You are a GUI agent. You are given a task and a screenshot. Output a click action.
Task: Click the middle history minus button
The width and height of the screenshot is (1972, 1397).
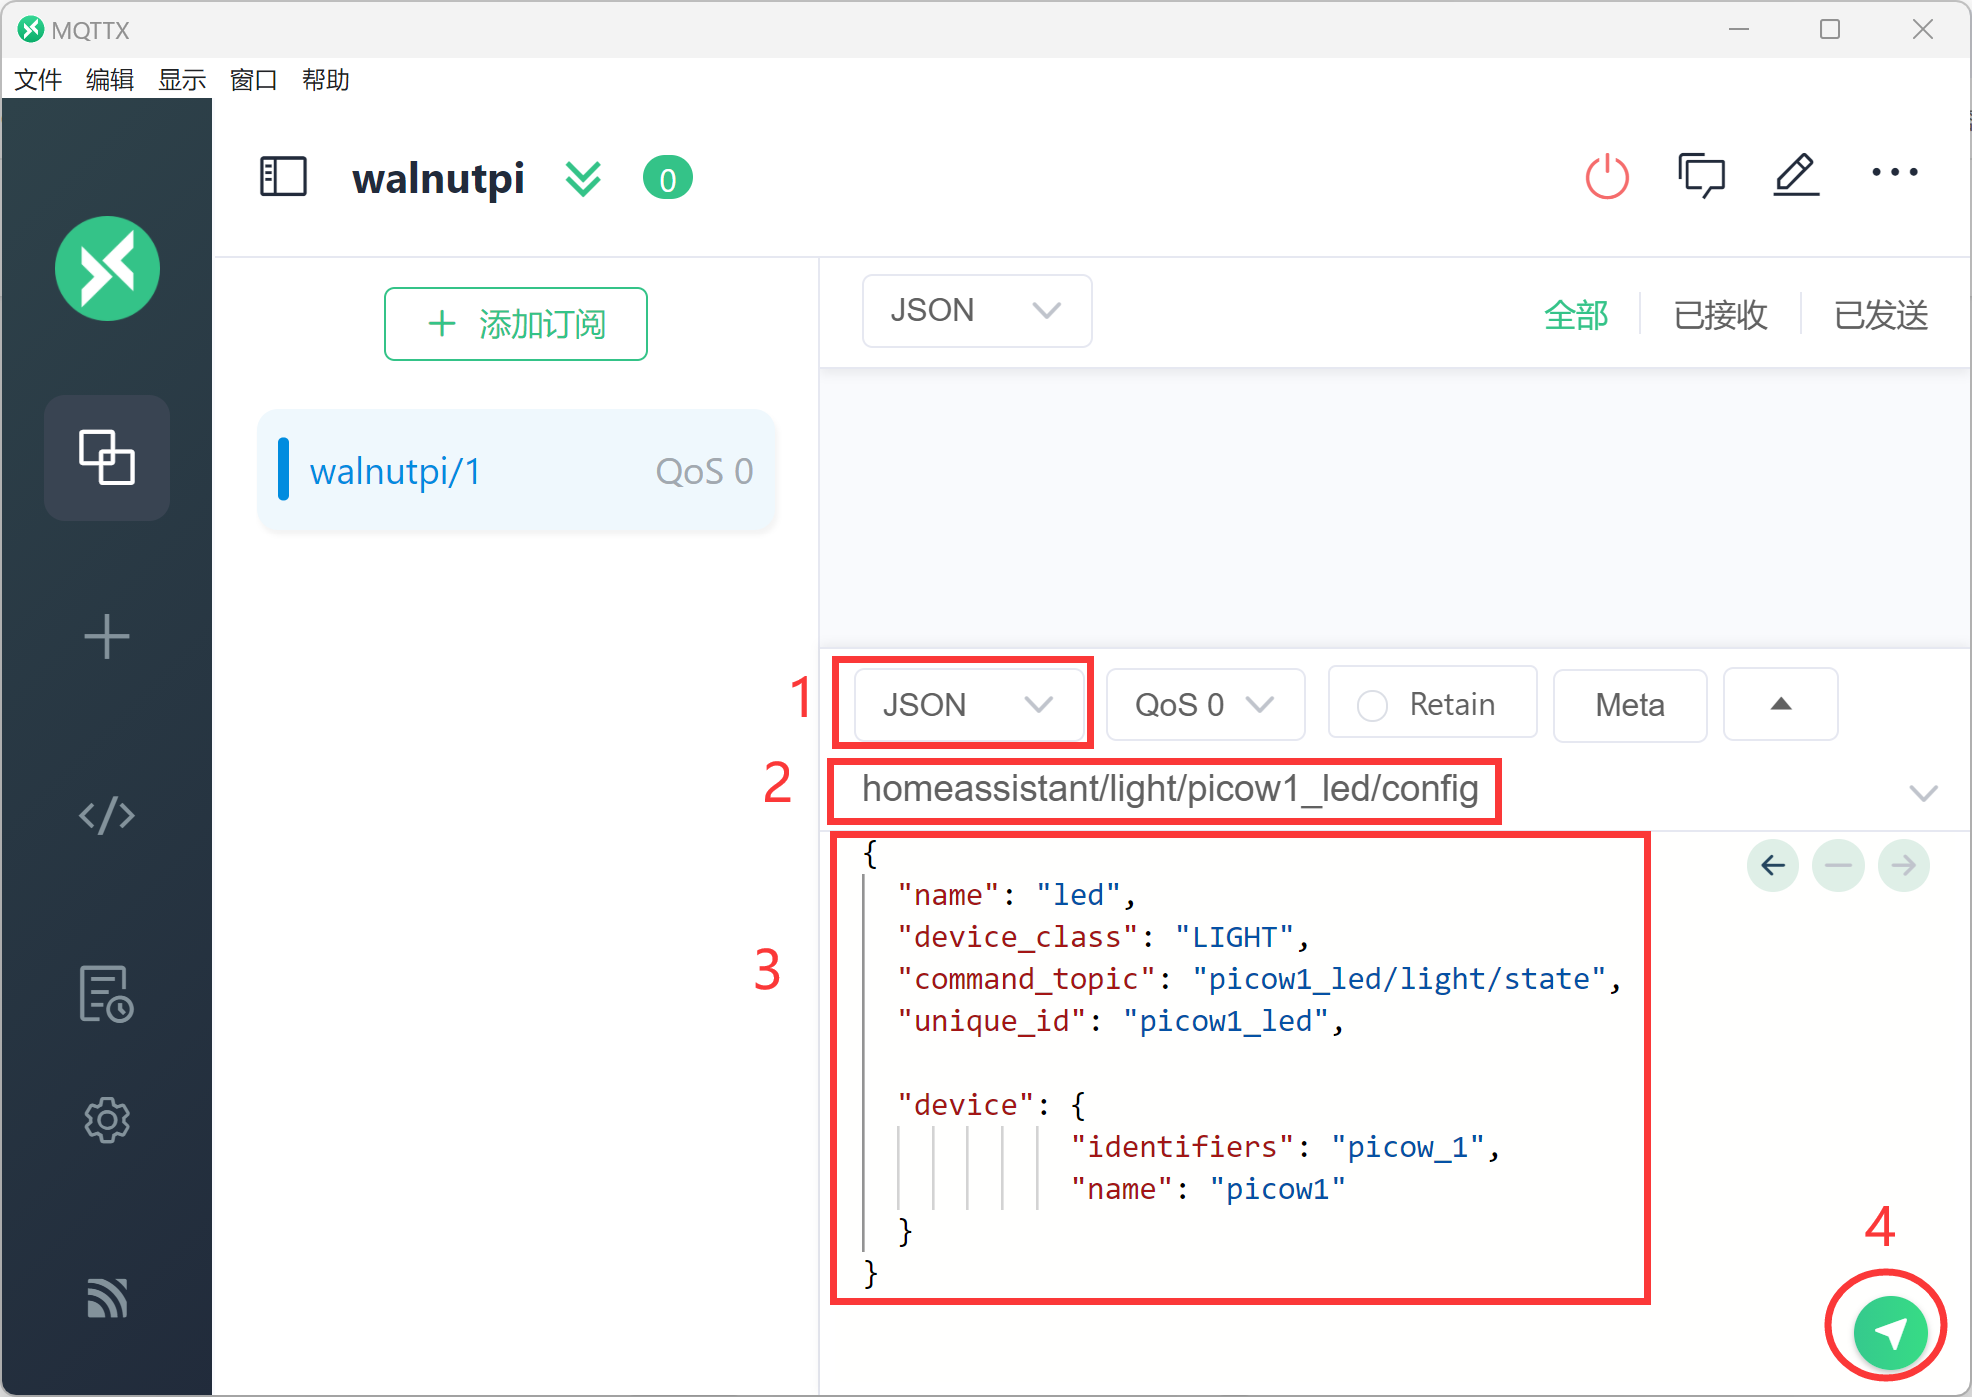[1838, 865]
